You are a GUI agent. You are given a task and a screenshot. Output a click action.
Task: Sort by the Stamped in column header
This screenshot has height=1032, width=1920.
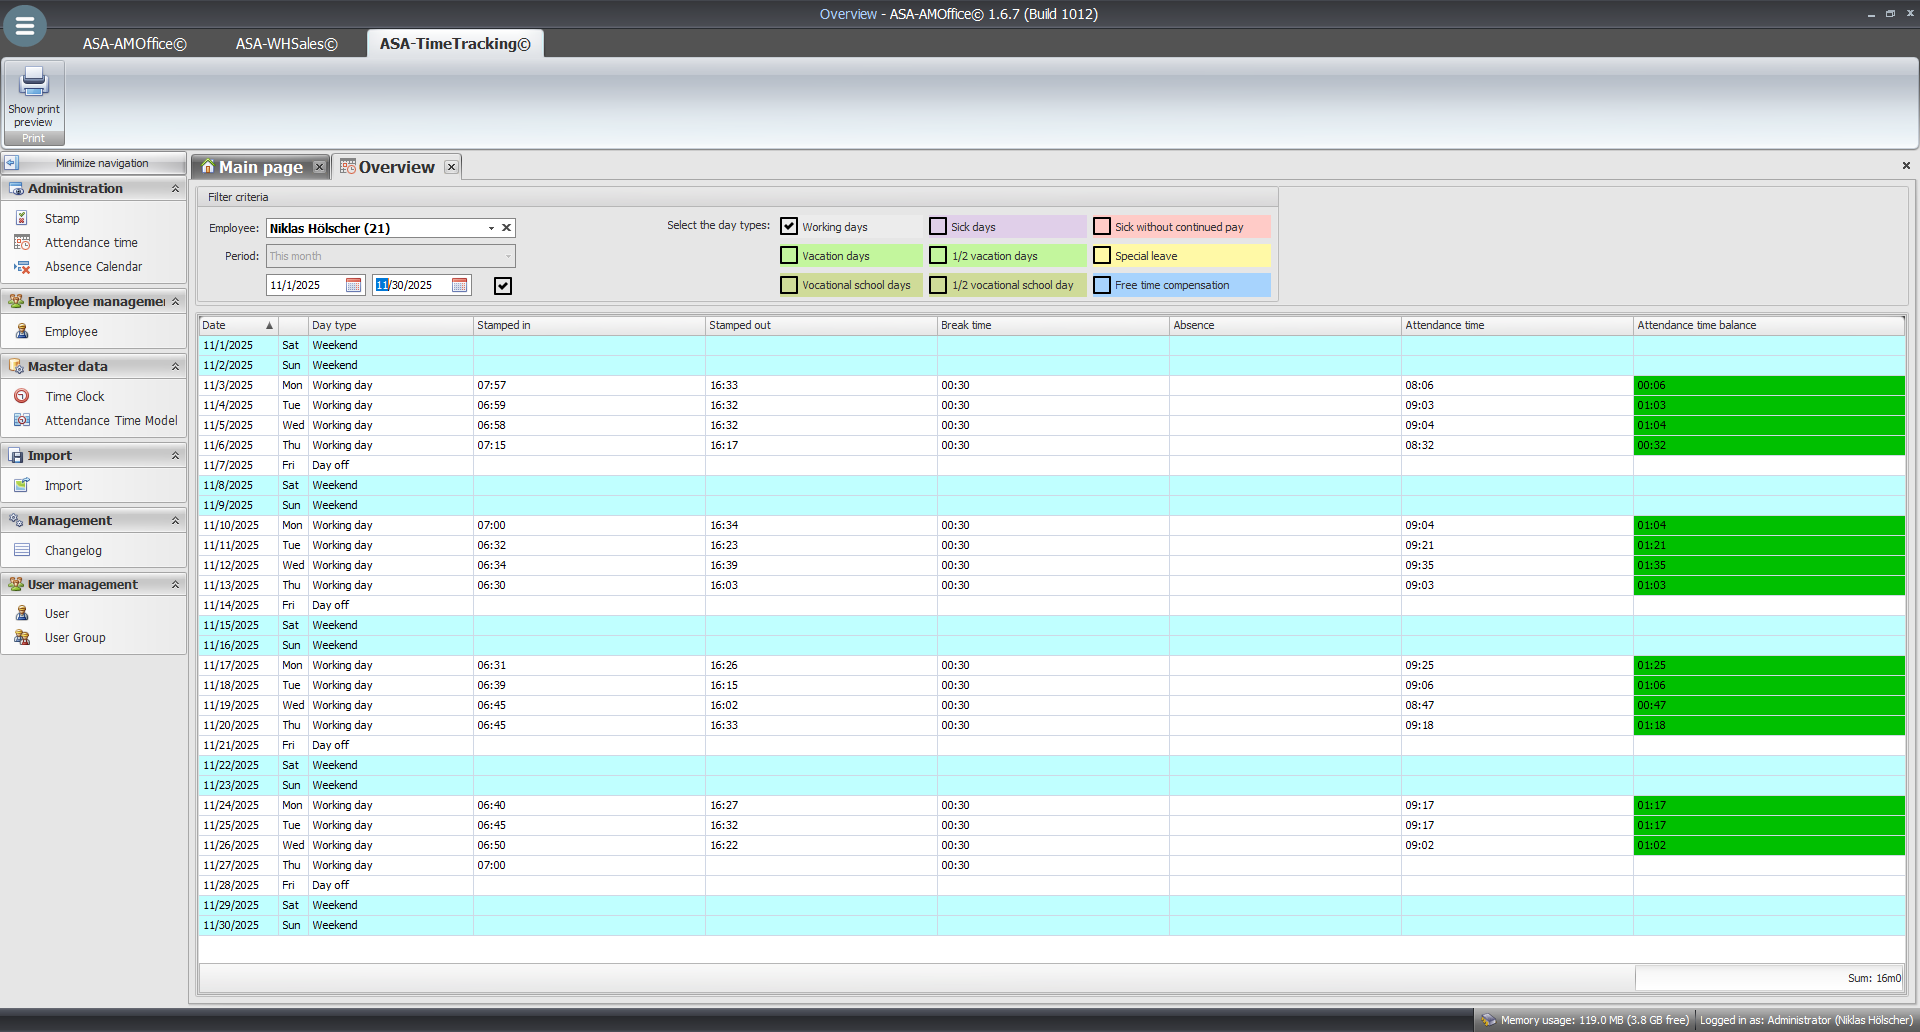click(588, 325)
